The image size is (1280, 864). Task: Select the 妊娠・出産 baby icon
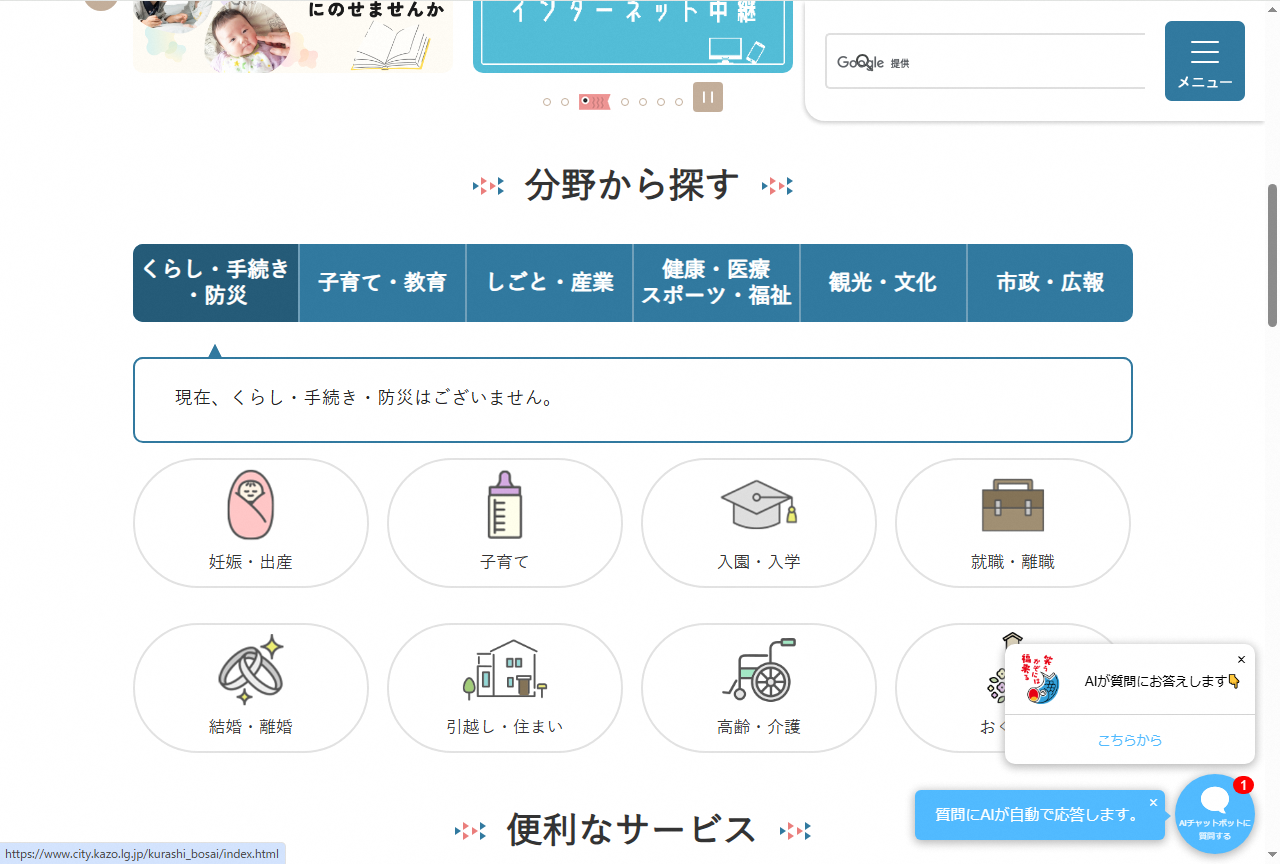click(250, 505)
